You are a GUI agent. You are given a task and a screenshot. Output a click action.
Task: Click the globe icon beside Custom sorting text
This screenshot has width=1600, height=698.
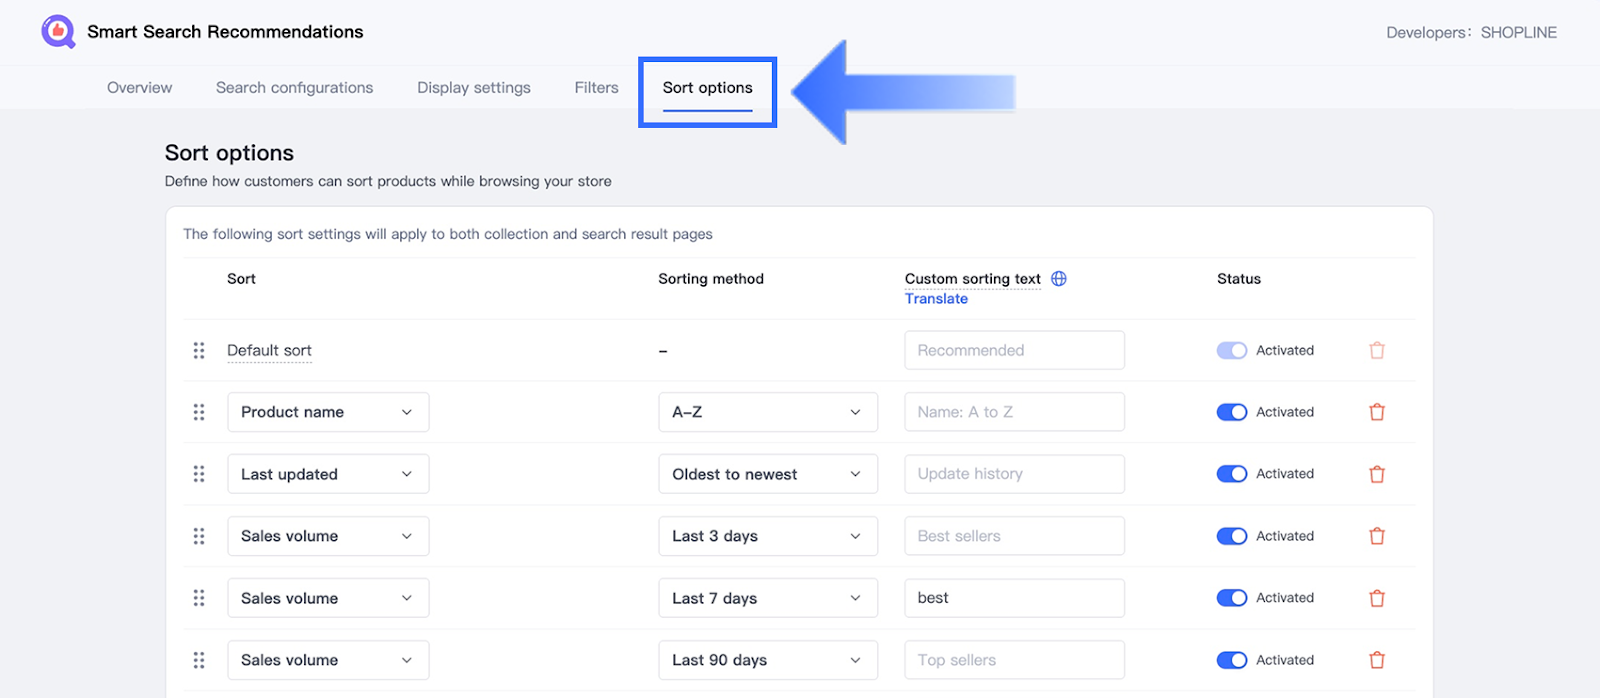[1059, 279]
